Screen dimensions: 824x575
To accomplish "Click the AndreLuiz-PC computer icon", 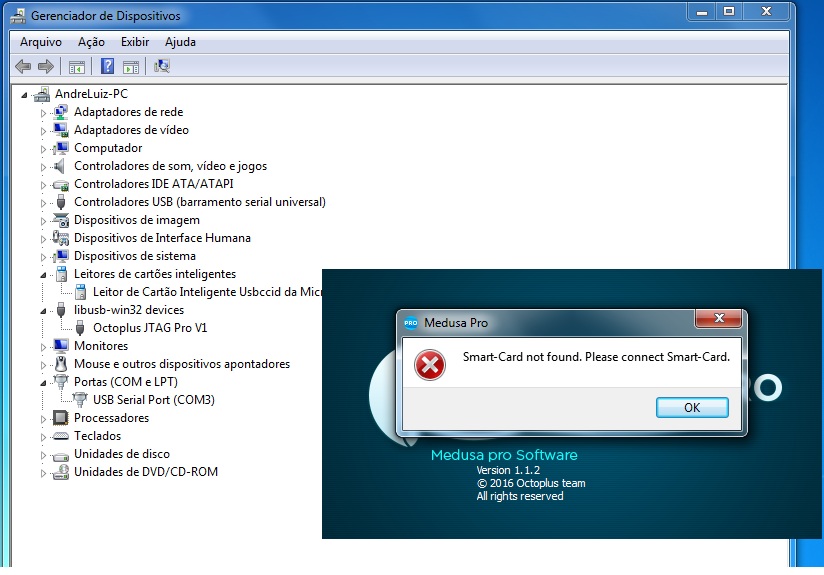I will (42, 94).
